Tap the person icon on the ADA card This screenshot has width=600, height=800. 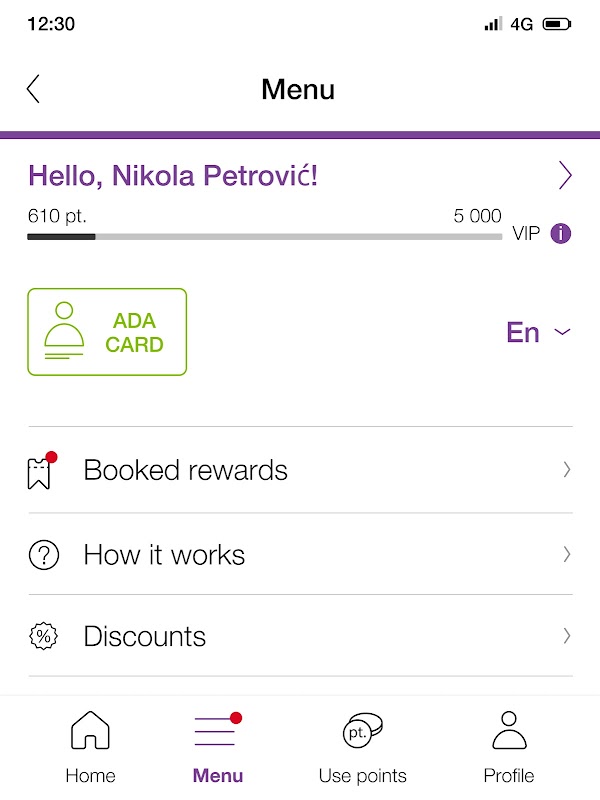[x=64, y=331]
